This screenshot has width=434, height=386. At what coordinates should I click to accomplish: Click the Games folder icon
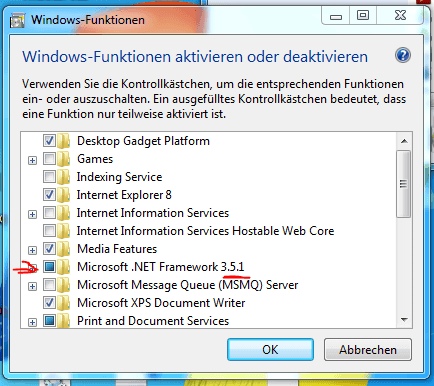coord(63,159)
